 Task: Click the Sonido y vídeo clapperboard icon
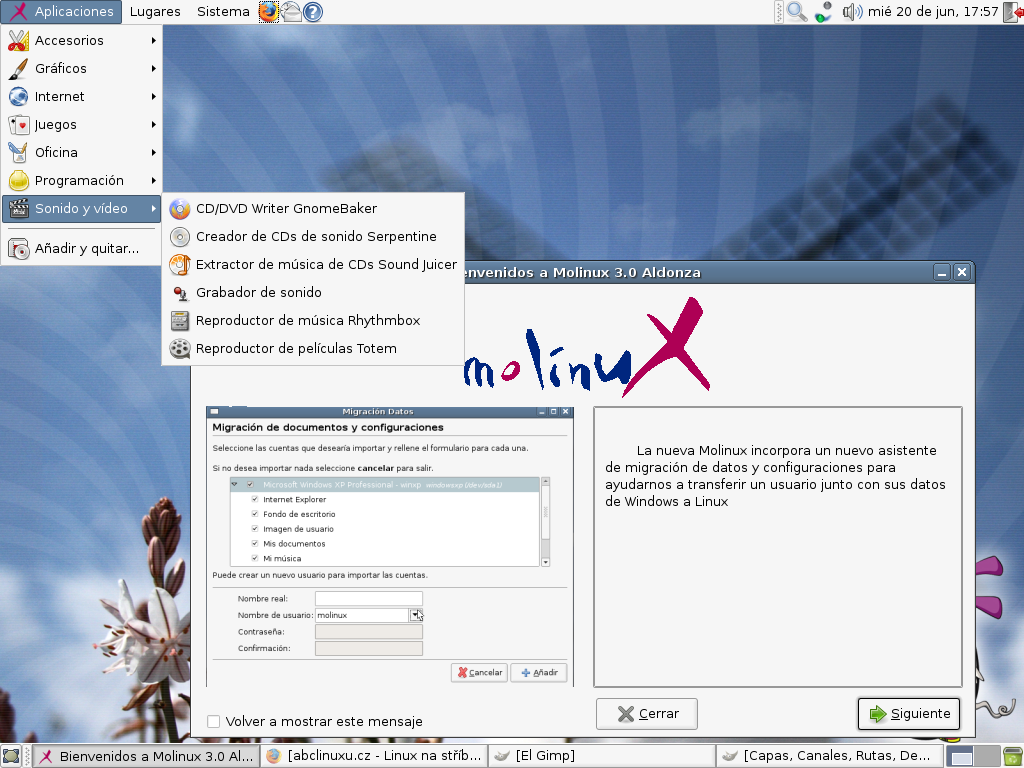(18, 209)
